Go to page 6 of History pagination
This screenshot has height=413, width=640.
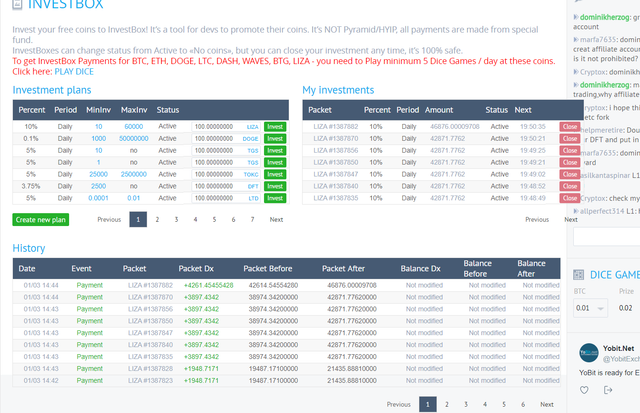click(523, 404)
